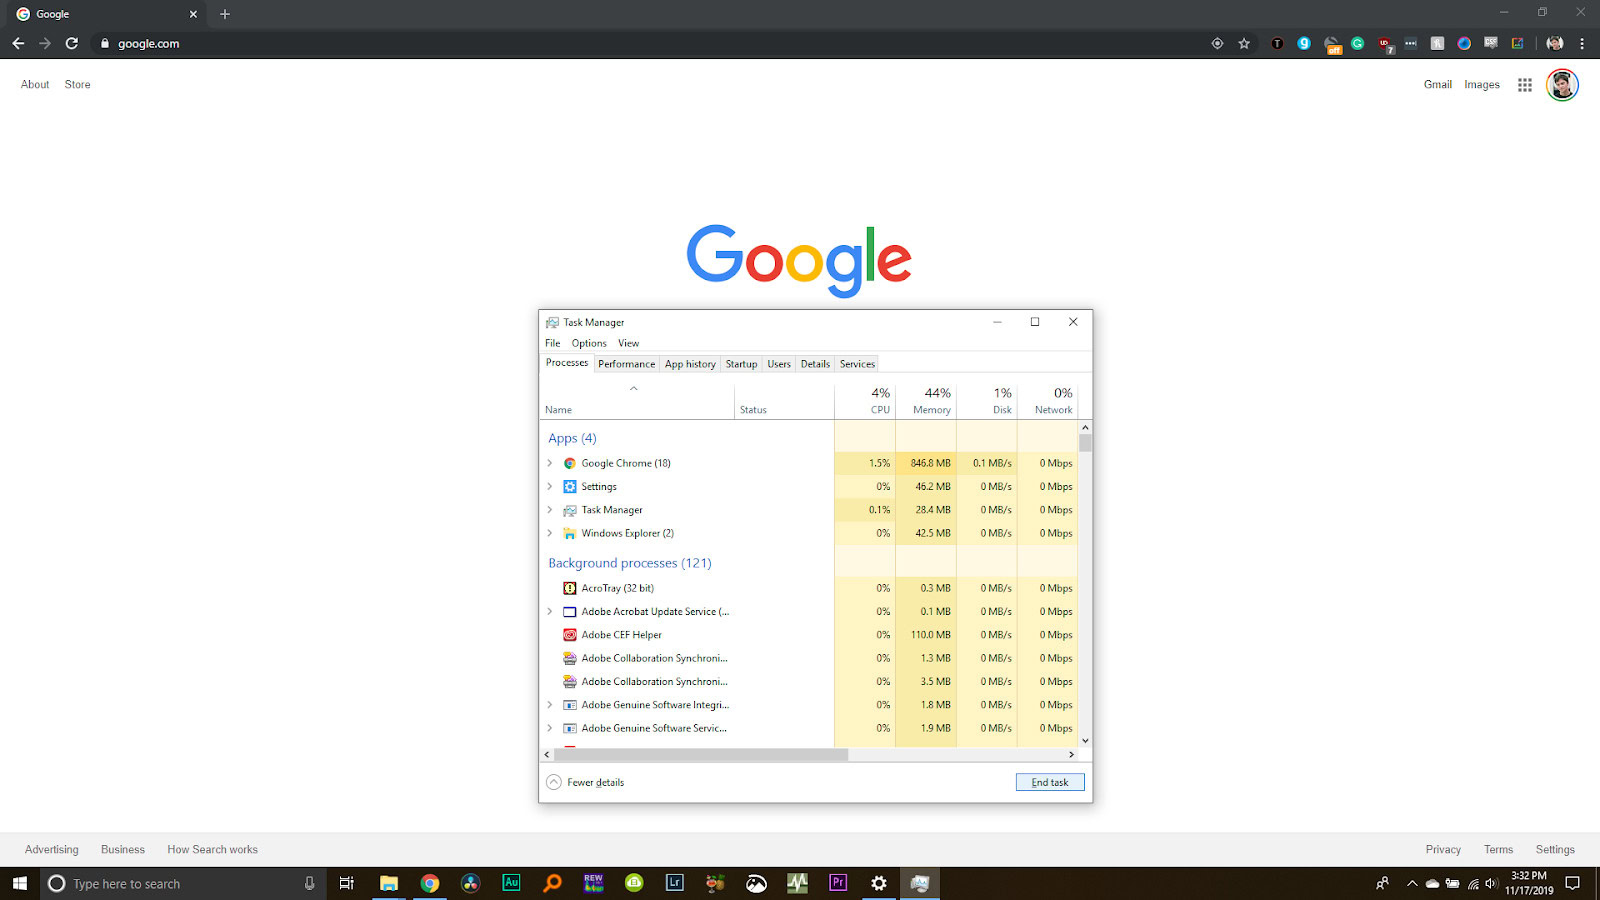This screenshot has height=900, width=1600.
Task: Open the View menu in Task Manager
Action: pos(628,343)
